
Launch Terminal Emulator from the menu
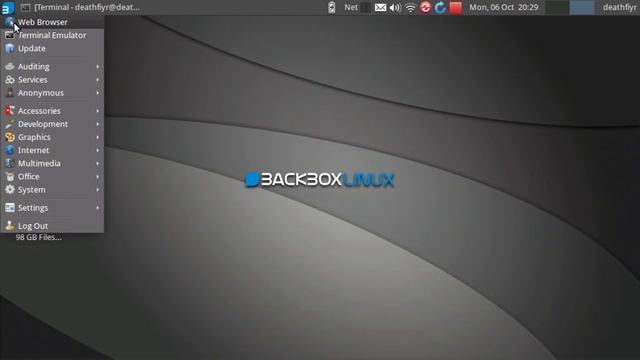coord(52,35)
